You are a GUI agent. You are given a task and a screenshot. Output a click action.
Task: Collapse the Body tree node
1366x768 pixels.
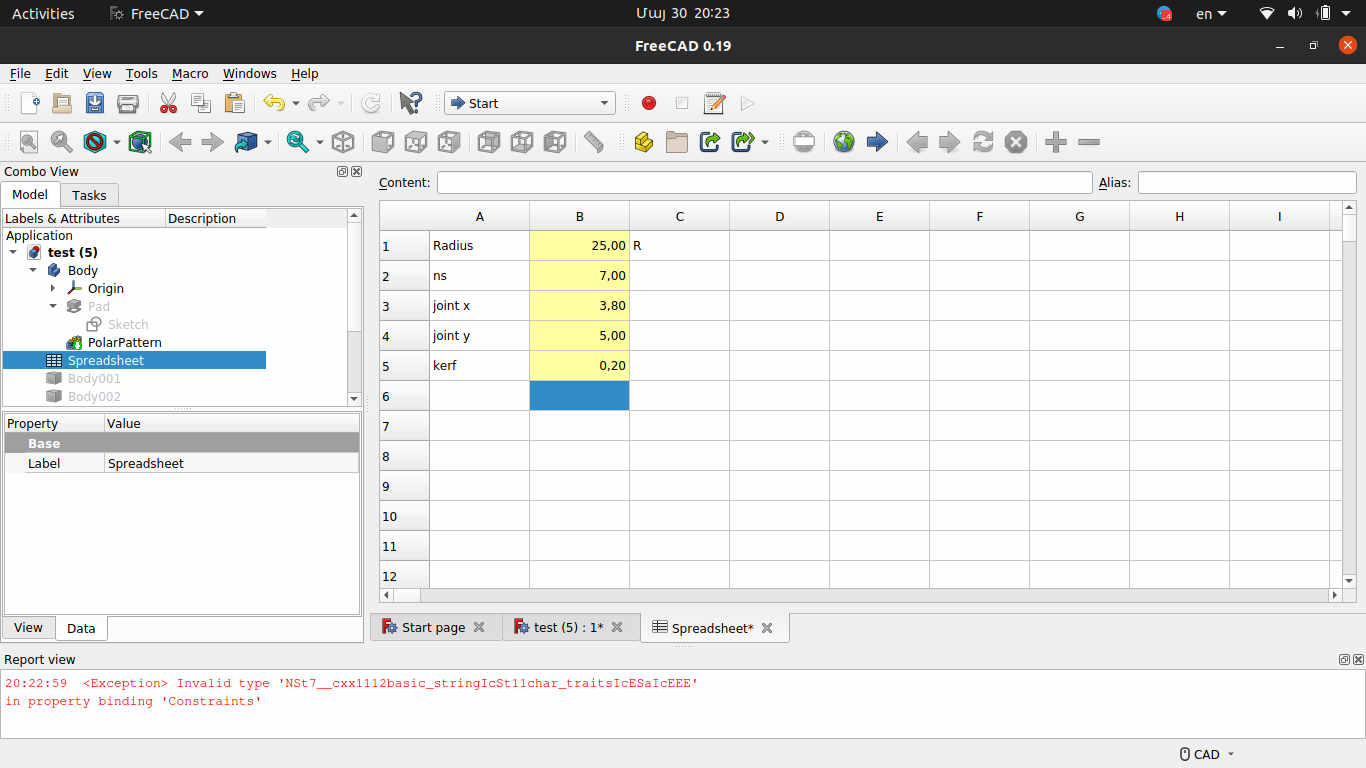[33, 271]
